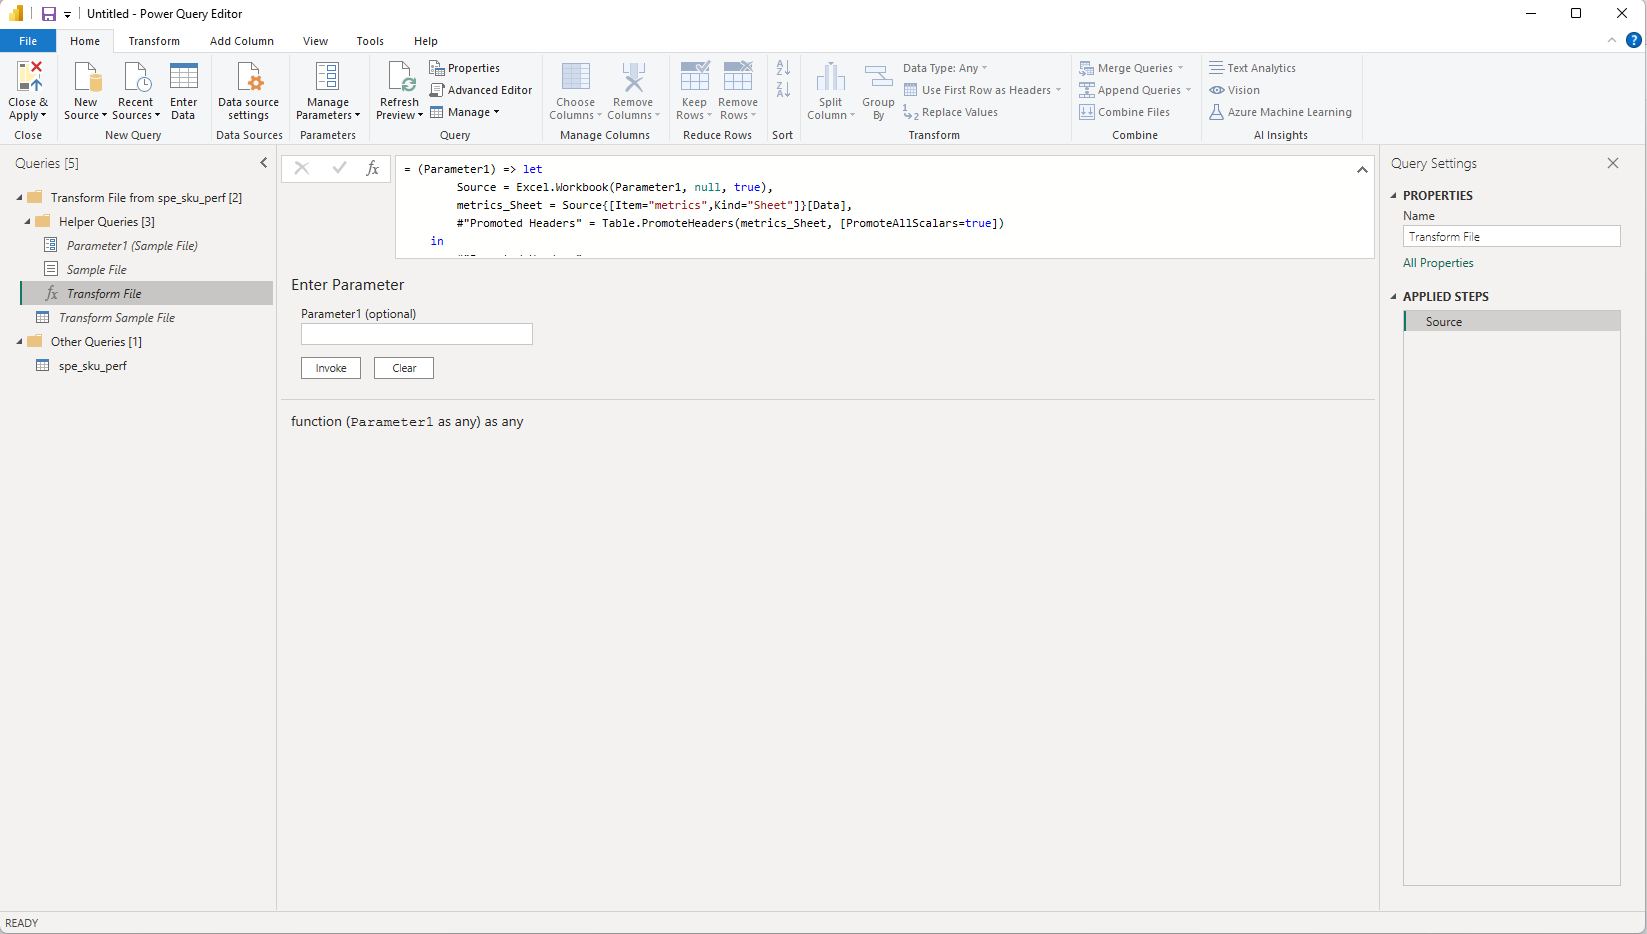Screen dimensions: 1647x934
Task: Click the Parameter1 (optional) input field
Action: tap(417, 334)
